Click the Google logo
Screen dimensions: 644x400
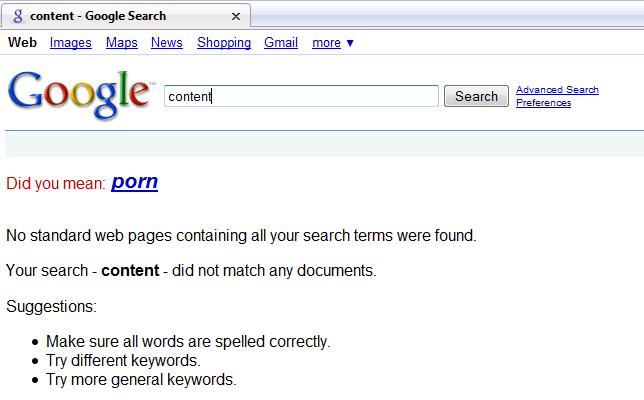coord(81,95)
